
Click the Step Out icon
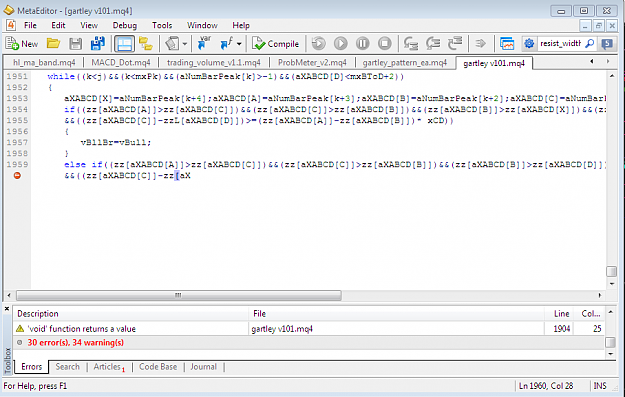[x=455, y=44]
